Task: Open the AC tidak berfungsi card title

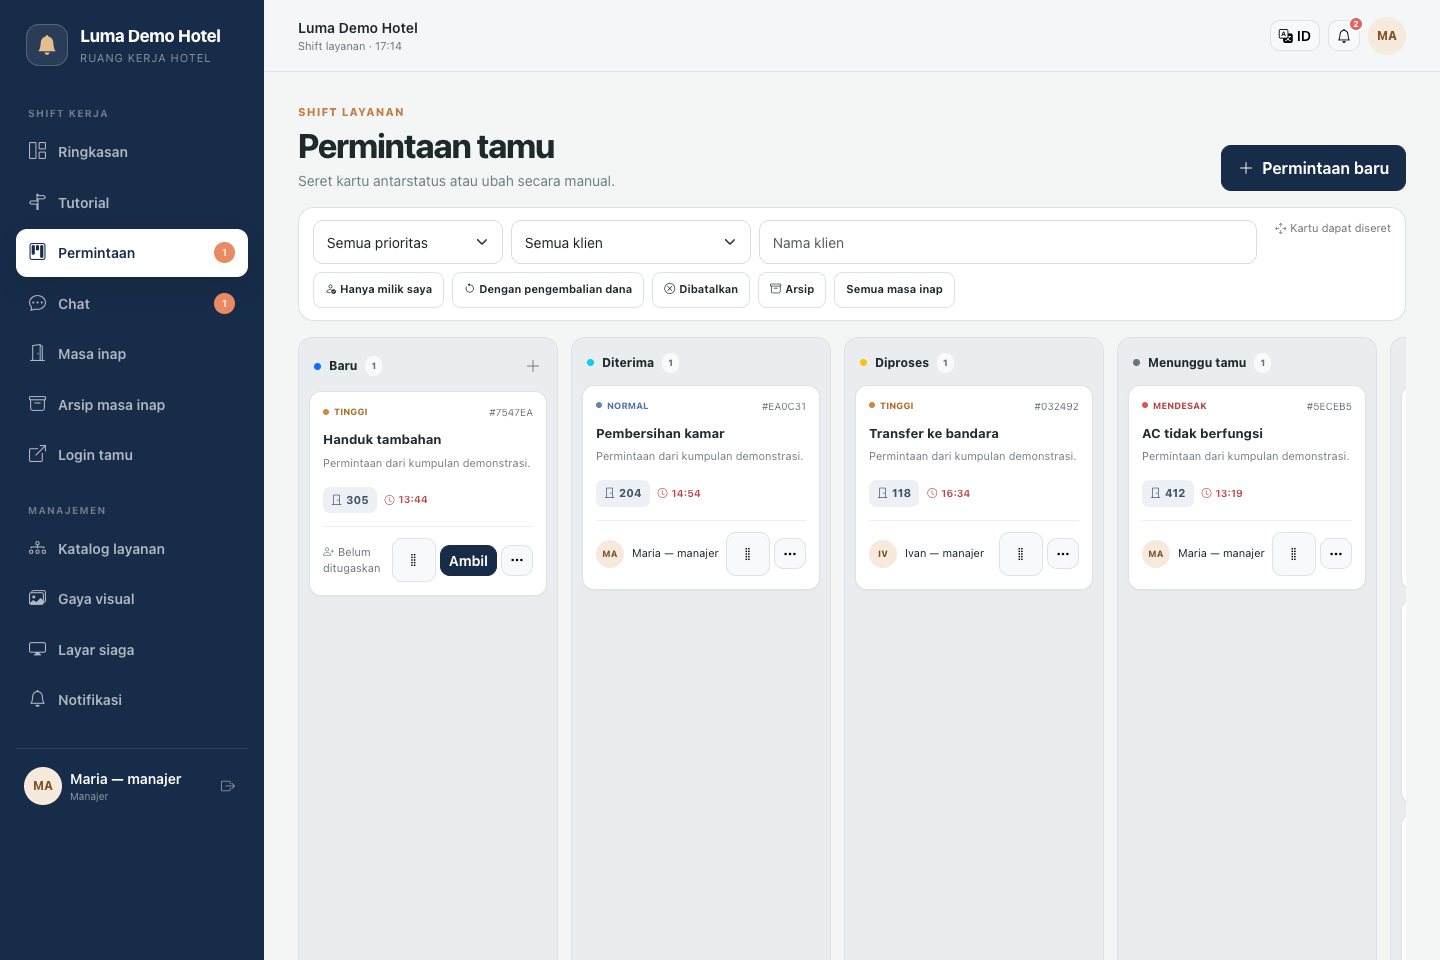Action: click(1202, 433)
